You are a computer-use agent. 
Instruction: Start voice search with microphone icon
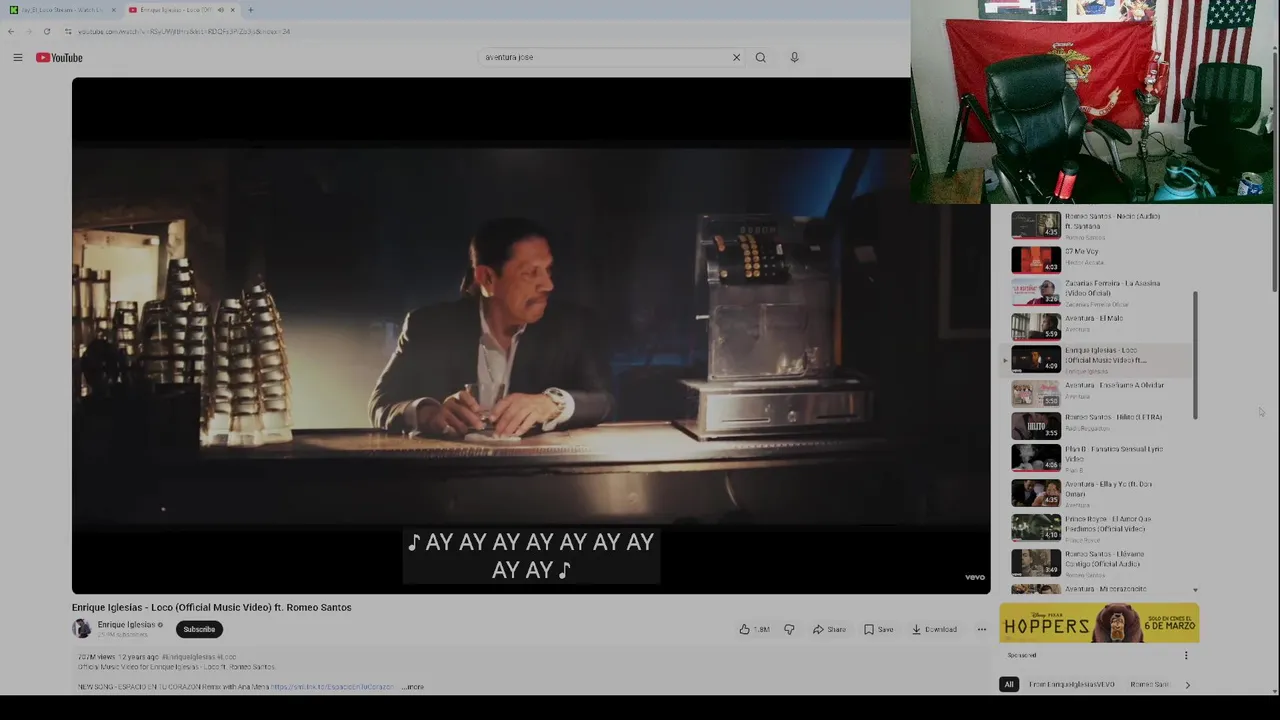pyautogui.click(x=794, y=57)
